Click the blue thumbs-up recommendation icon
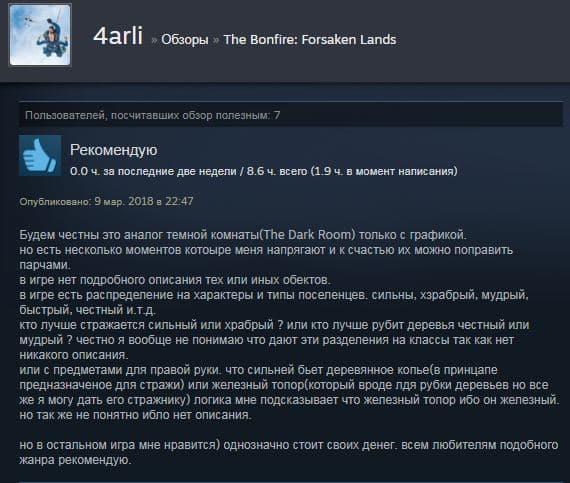 point(40,156)
